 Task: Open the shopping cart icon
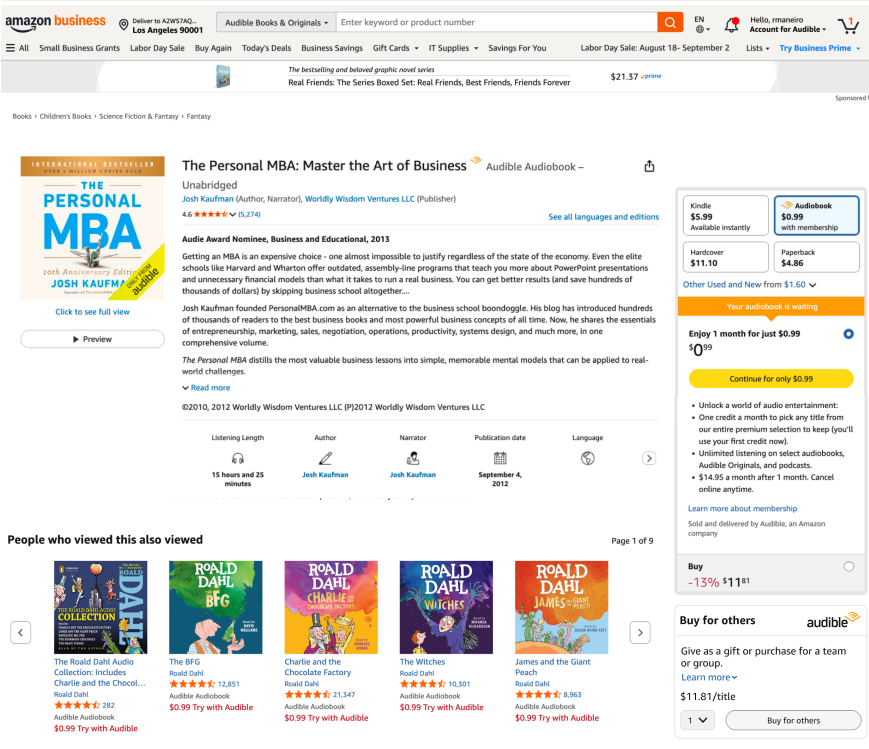click(848, 26)
